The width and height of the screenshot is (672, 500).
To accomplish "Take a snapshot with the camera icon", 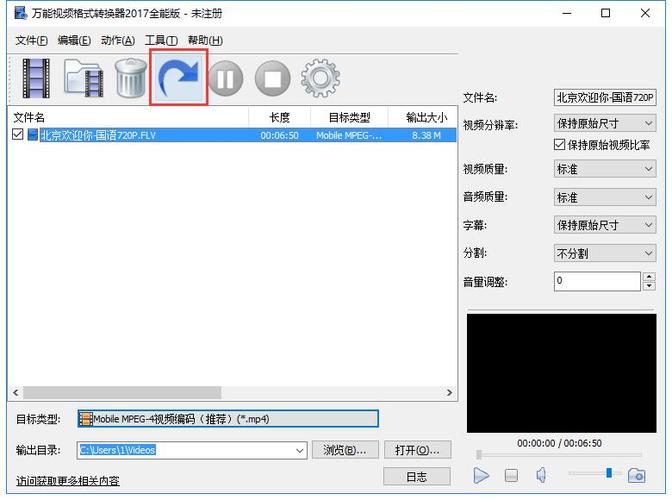I will pyautogui.click(x=637, y=475).
